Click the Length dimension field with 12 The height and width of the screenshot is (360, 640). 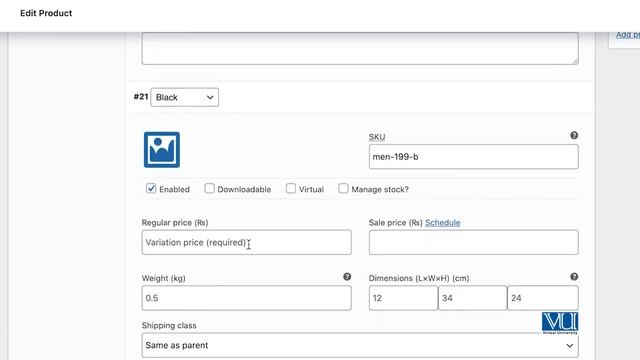point(403,298)
